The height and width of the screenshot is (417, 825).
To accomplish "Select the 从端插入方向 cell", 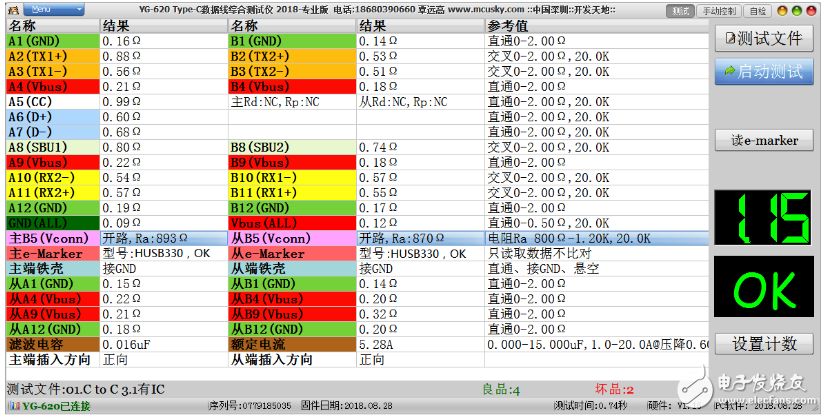I will 292,360.
